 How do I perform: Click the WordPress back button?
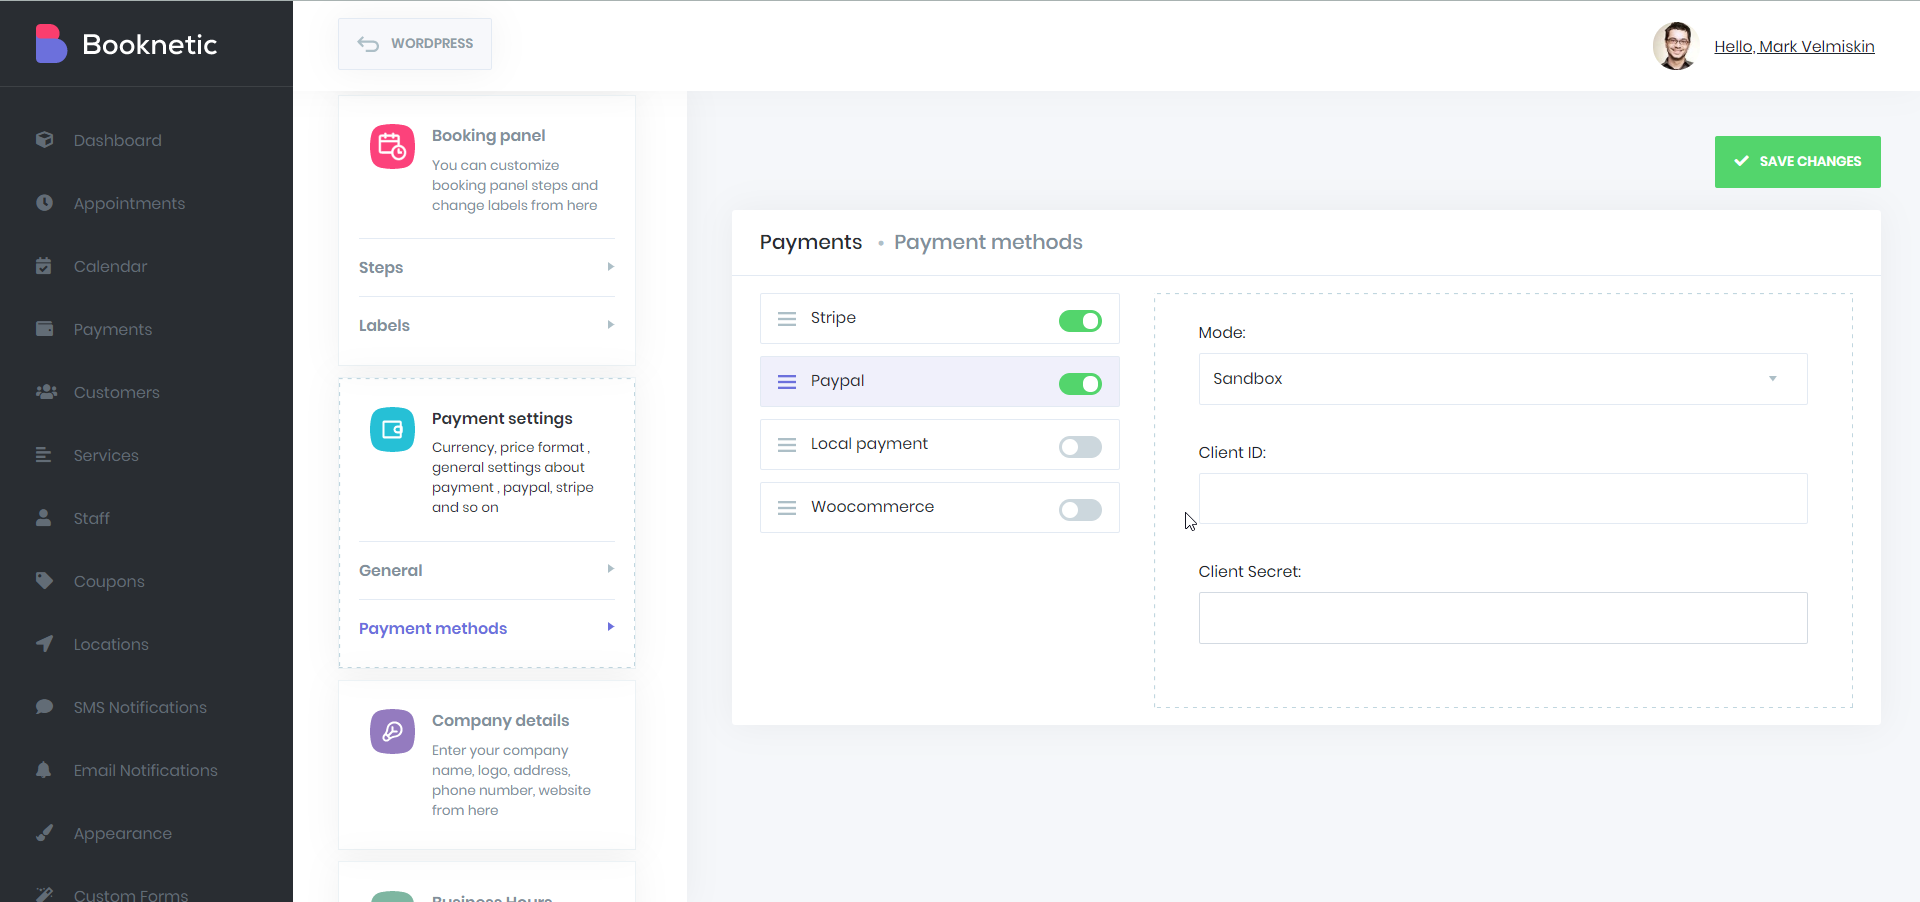tap(415, 44)
